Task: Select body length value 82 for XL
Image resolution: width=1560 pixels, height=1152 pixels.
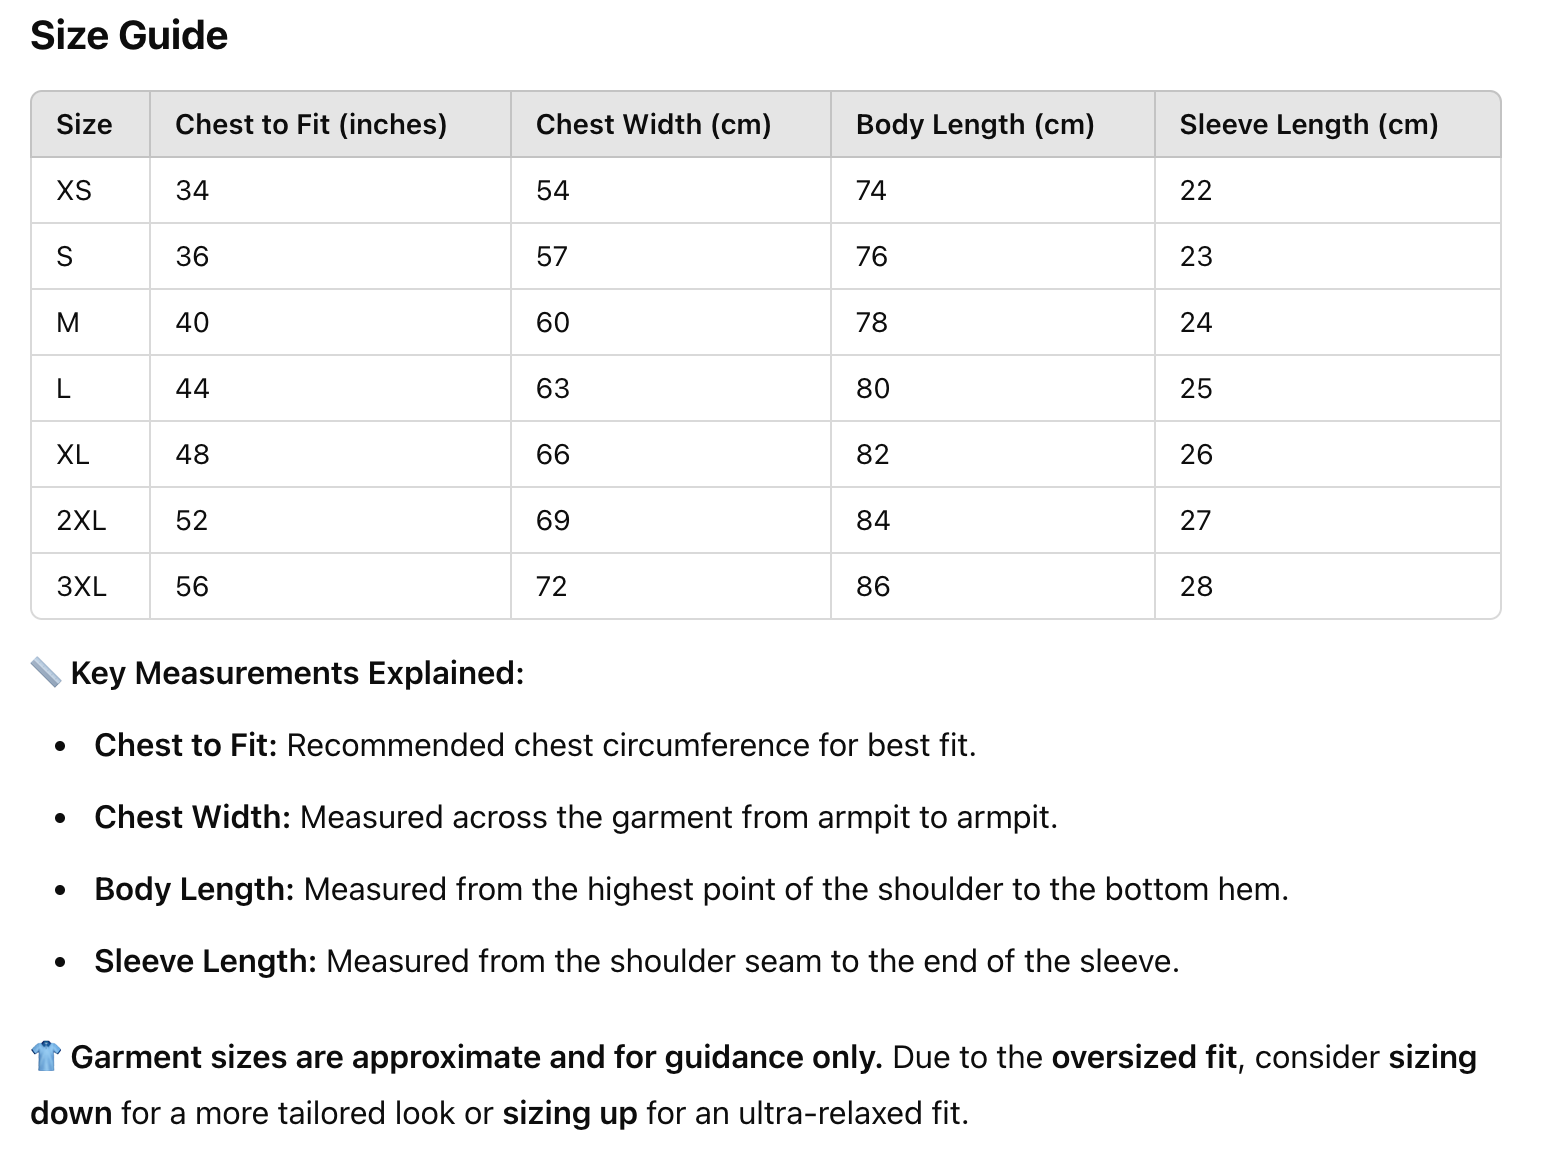Action: click(x=872, y=455)
